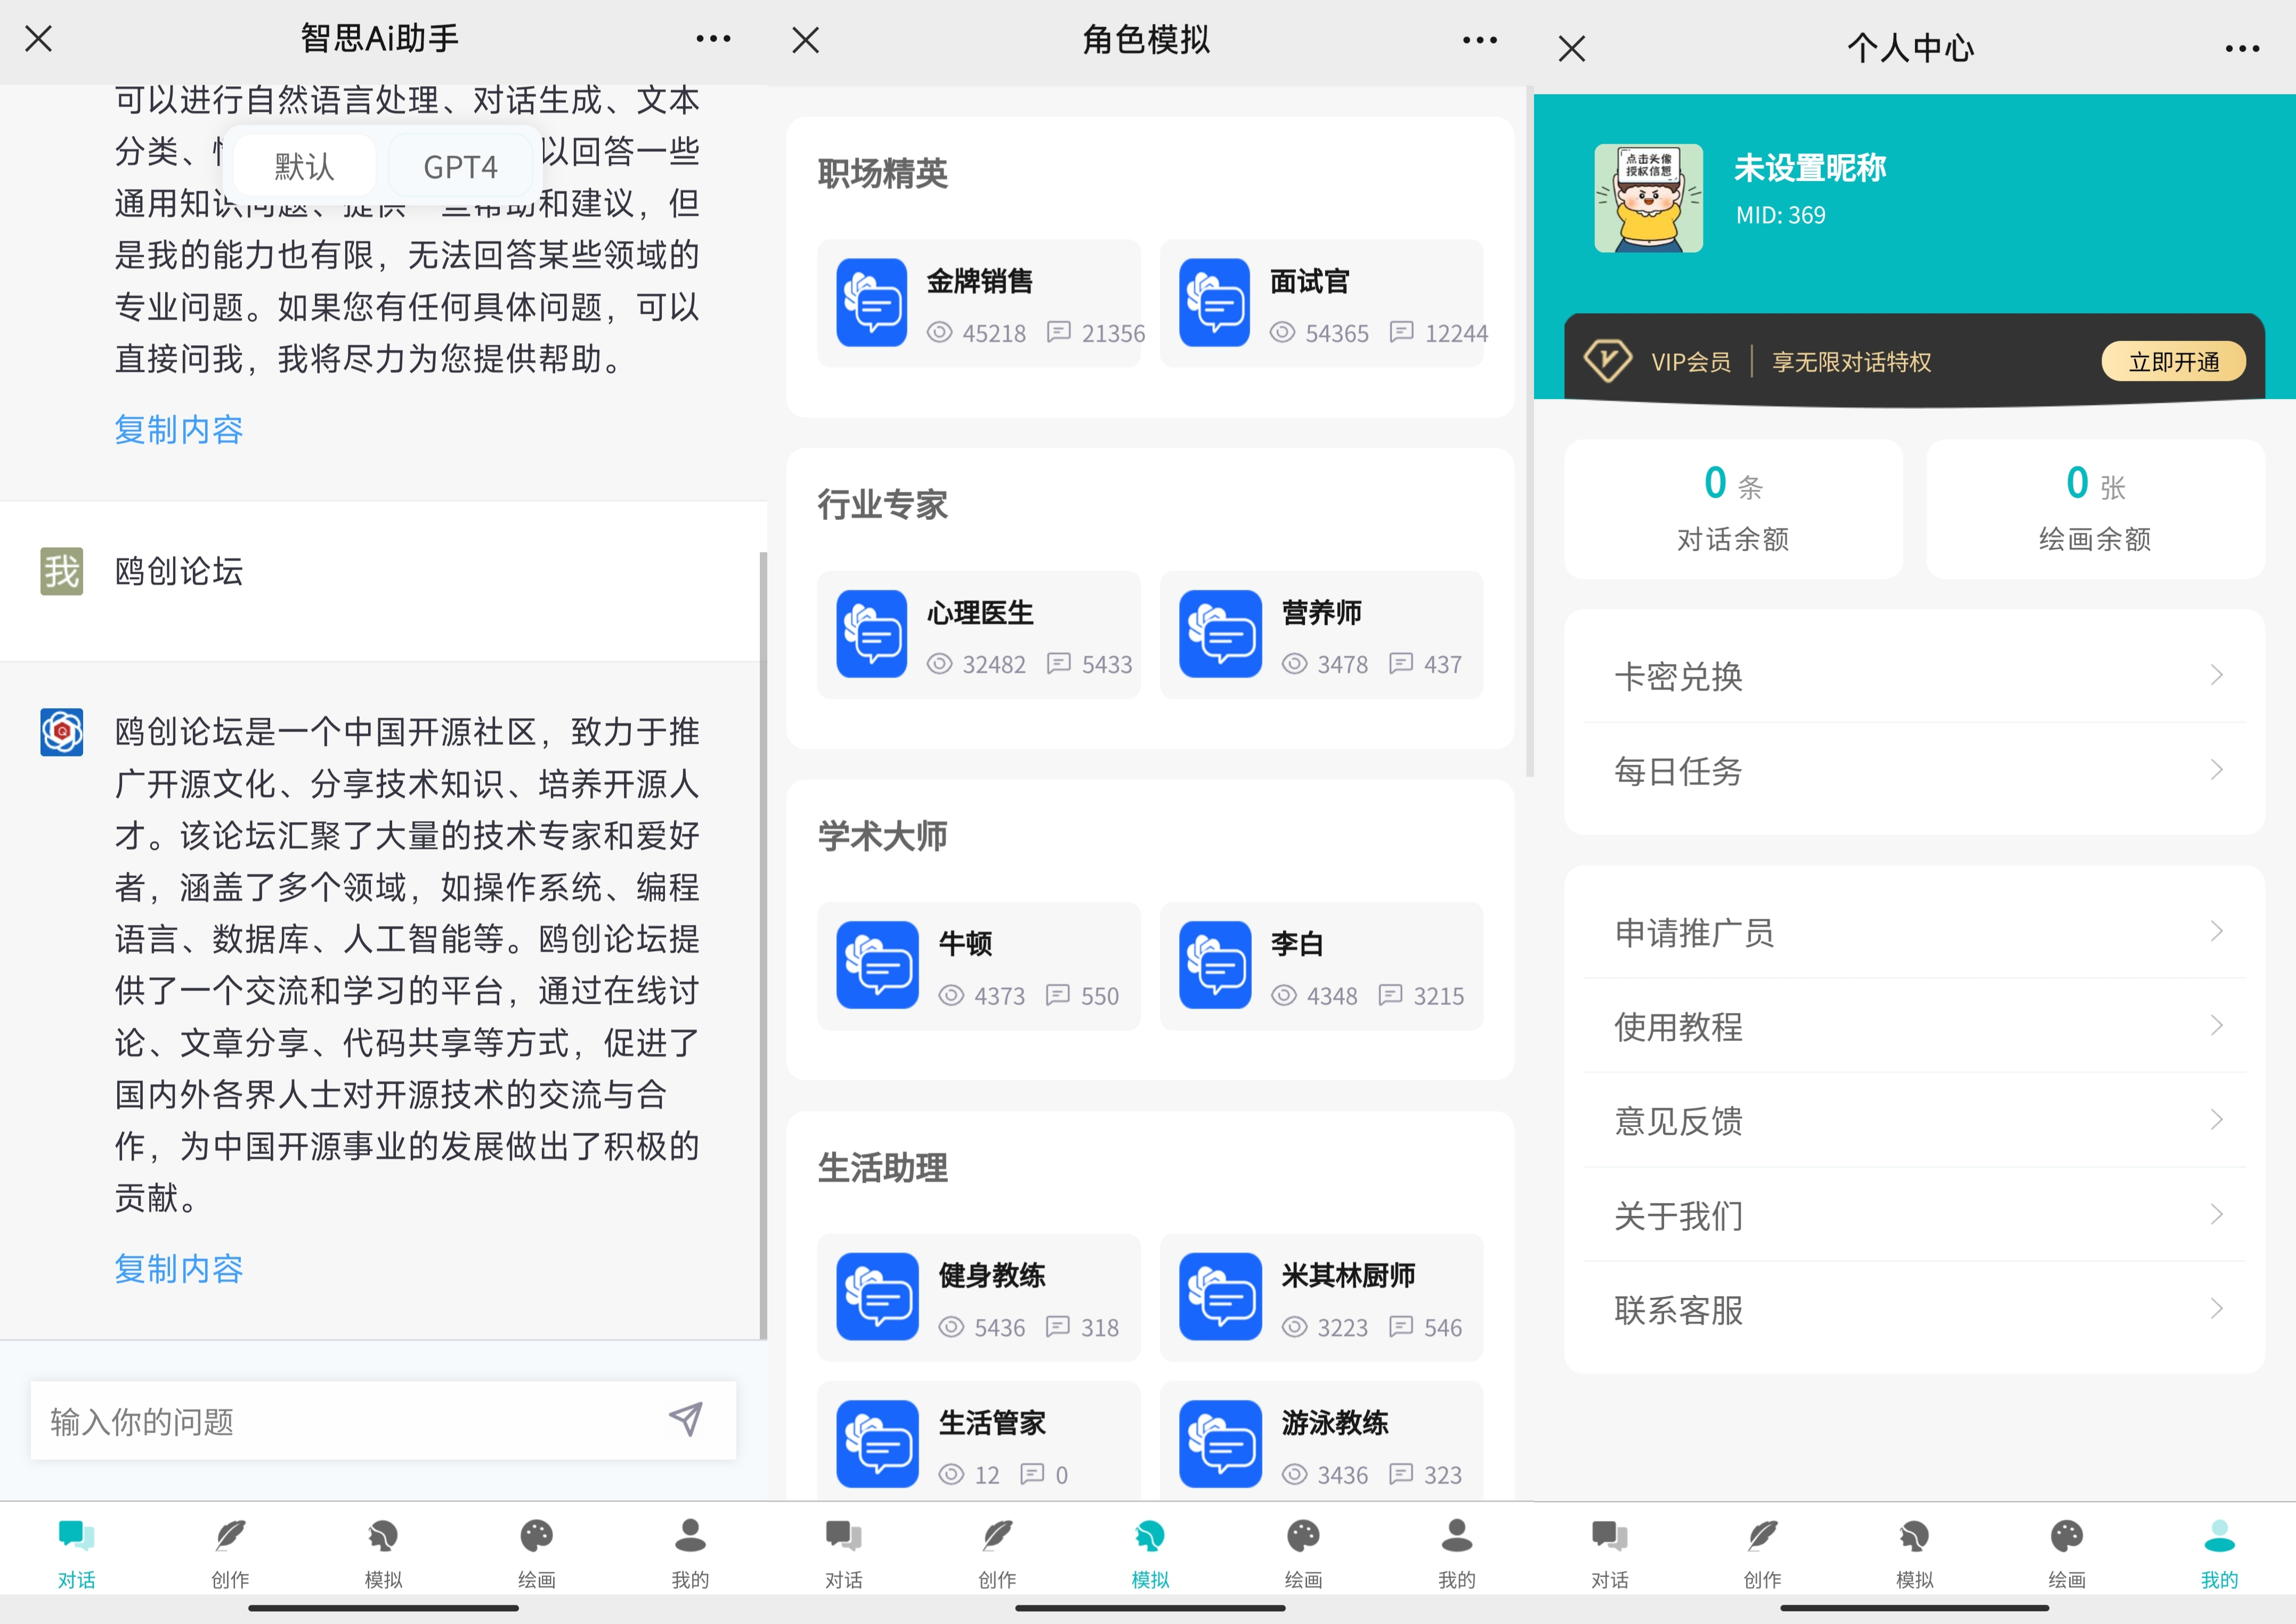Switch to 绘画 tab in 角色模拟 screen

(x=1303, y=1553)
